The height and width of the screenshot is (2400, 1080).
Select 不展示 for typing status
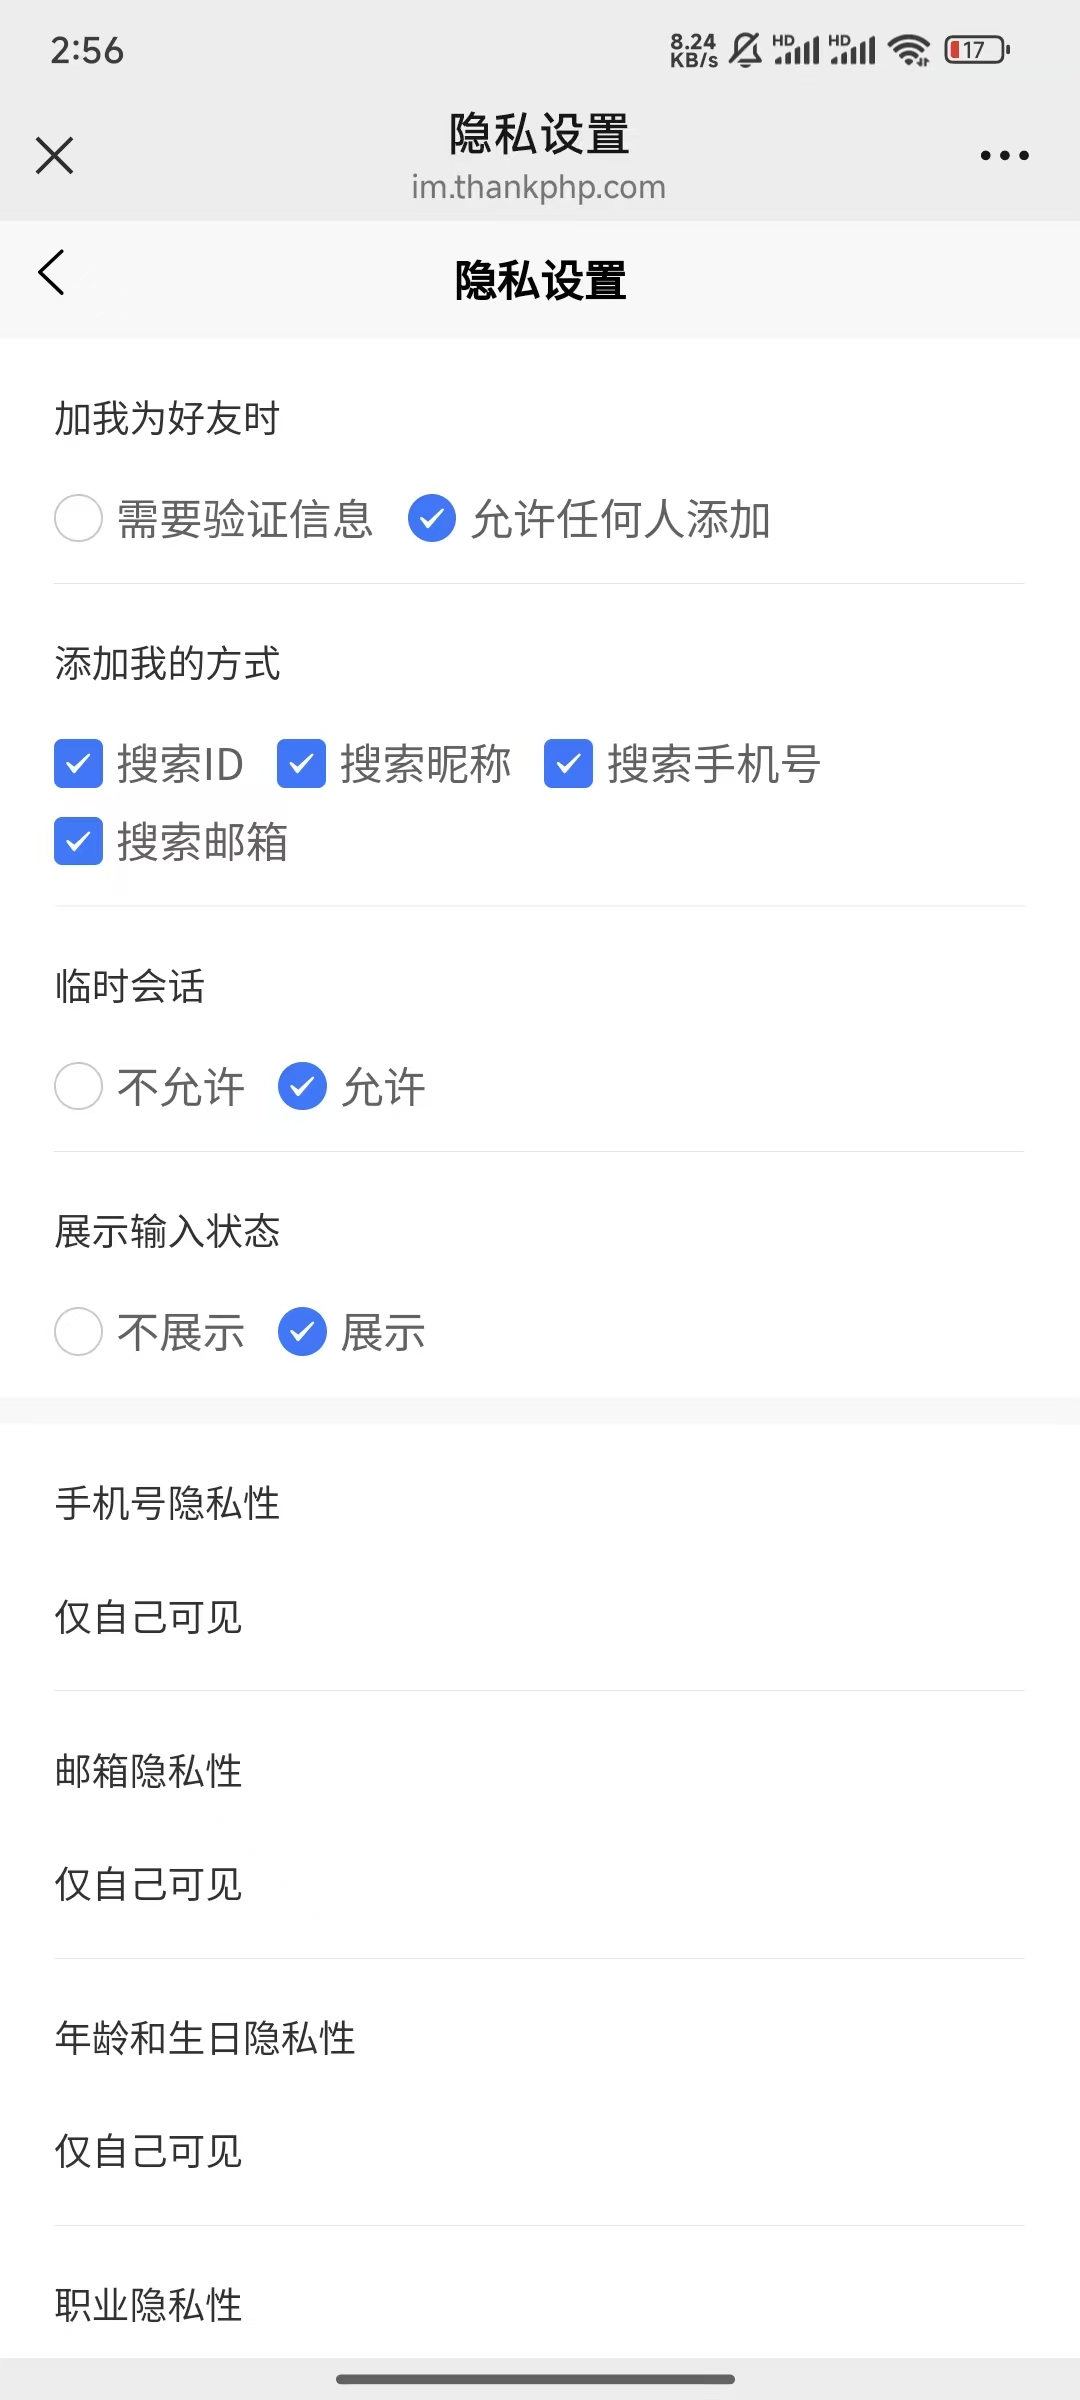(x=79, y=1332)
